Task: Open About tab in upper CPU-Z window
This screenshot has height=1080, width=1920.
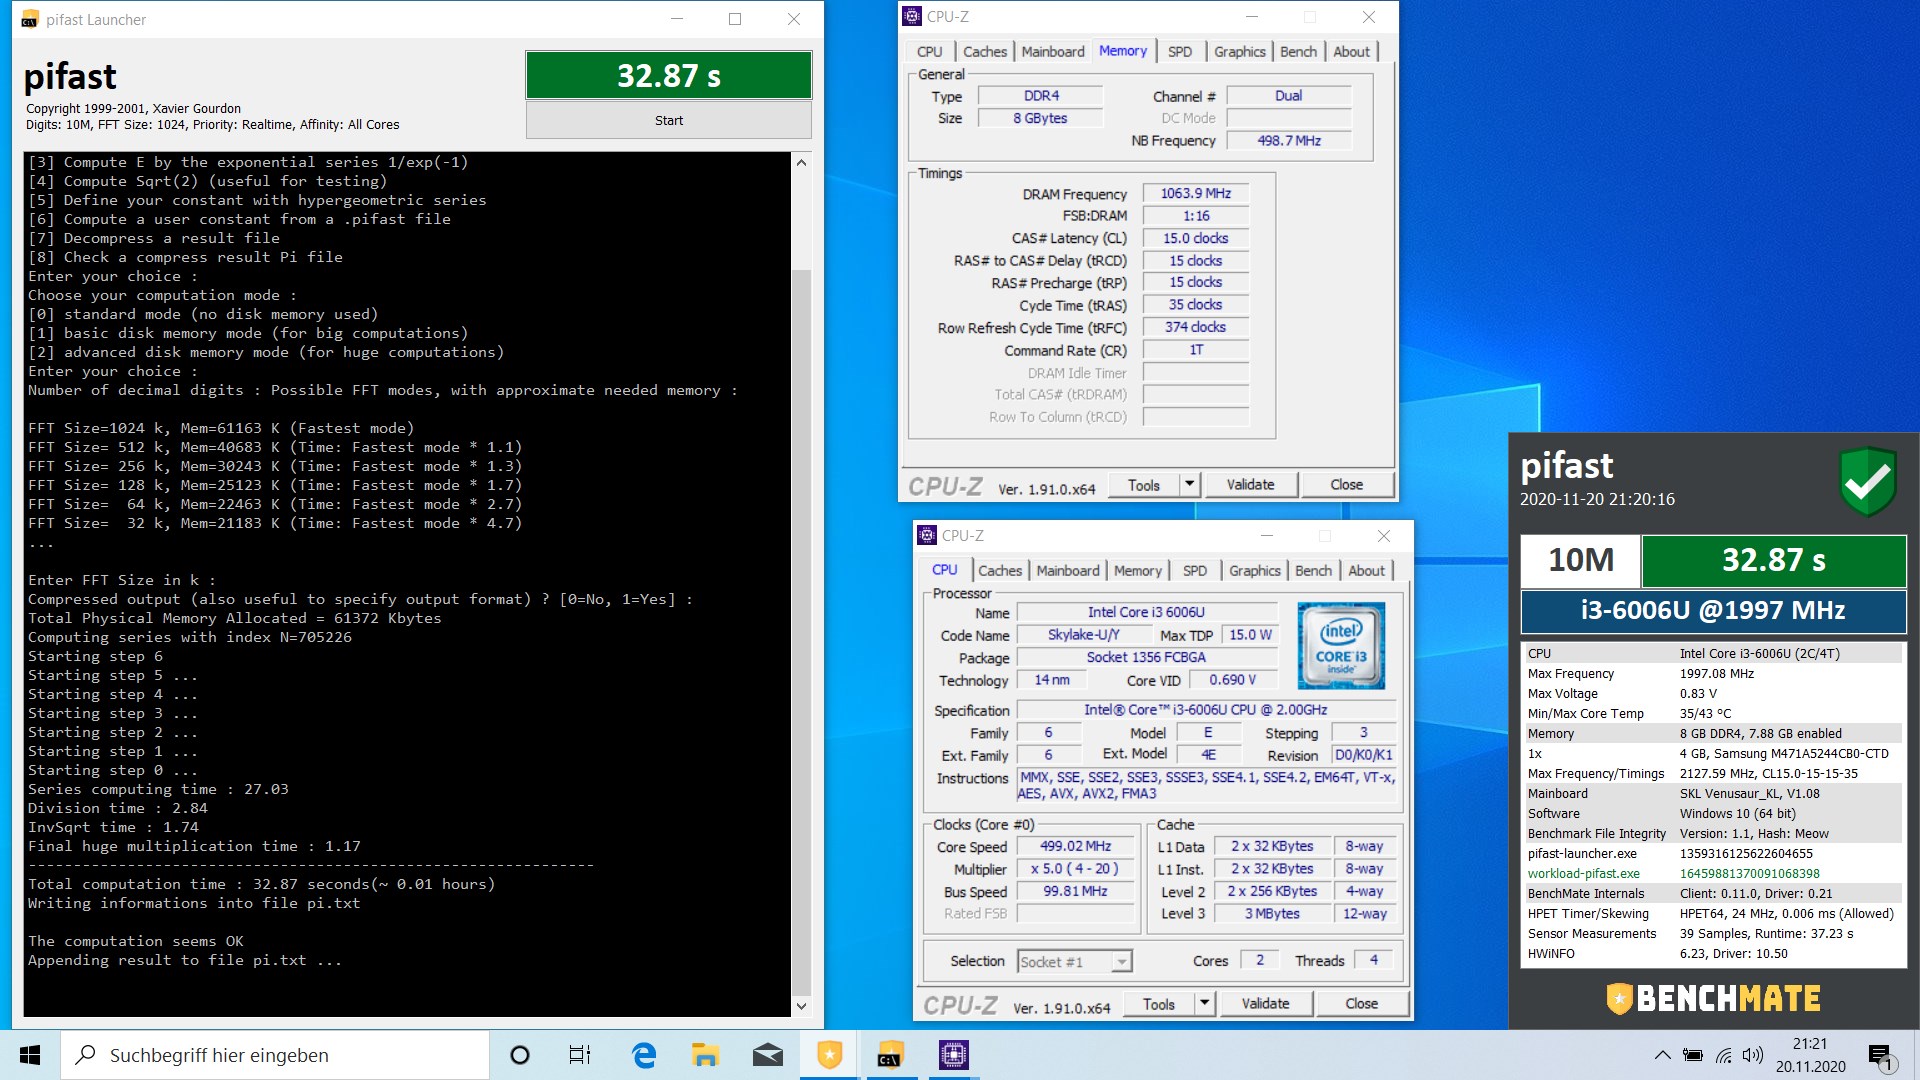Action: pyautogui.click(x=1351, y=52)
